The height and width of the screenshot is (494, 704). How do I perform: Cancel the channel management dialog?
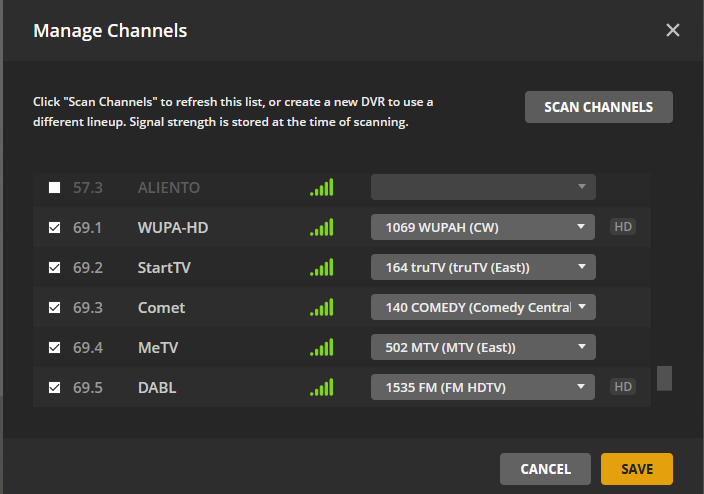[x=545, y=469]
